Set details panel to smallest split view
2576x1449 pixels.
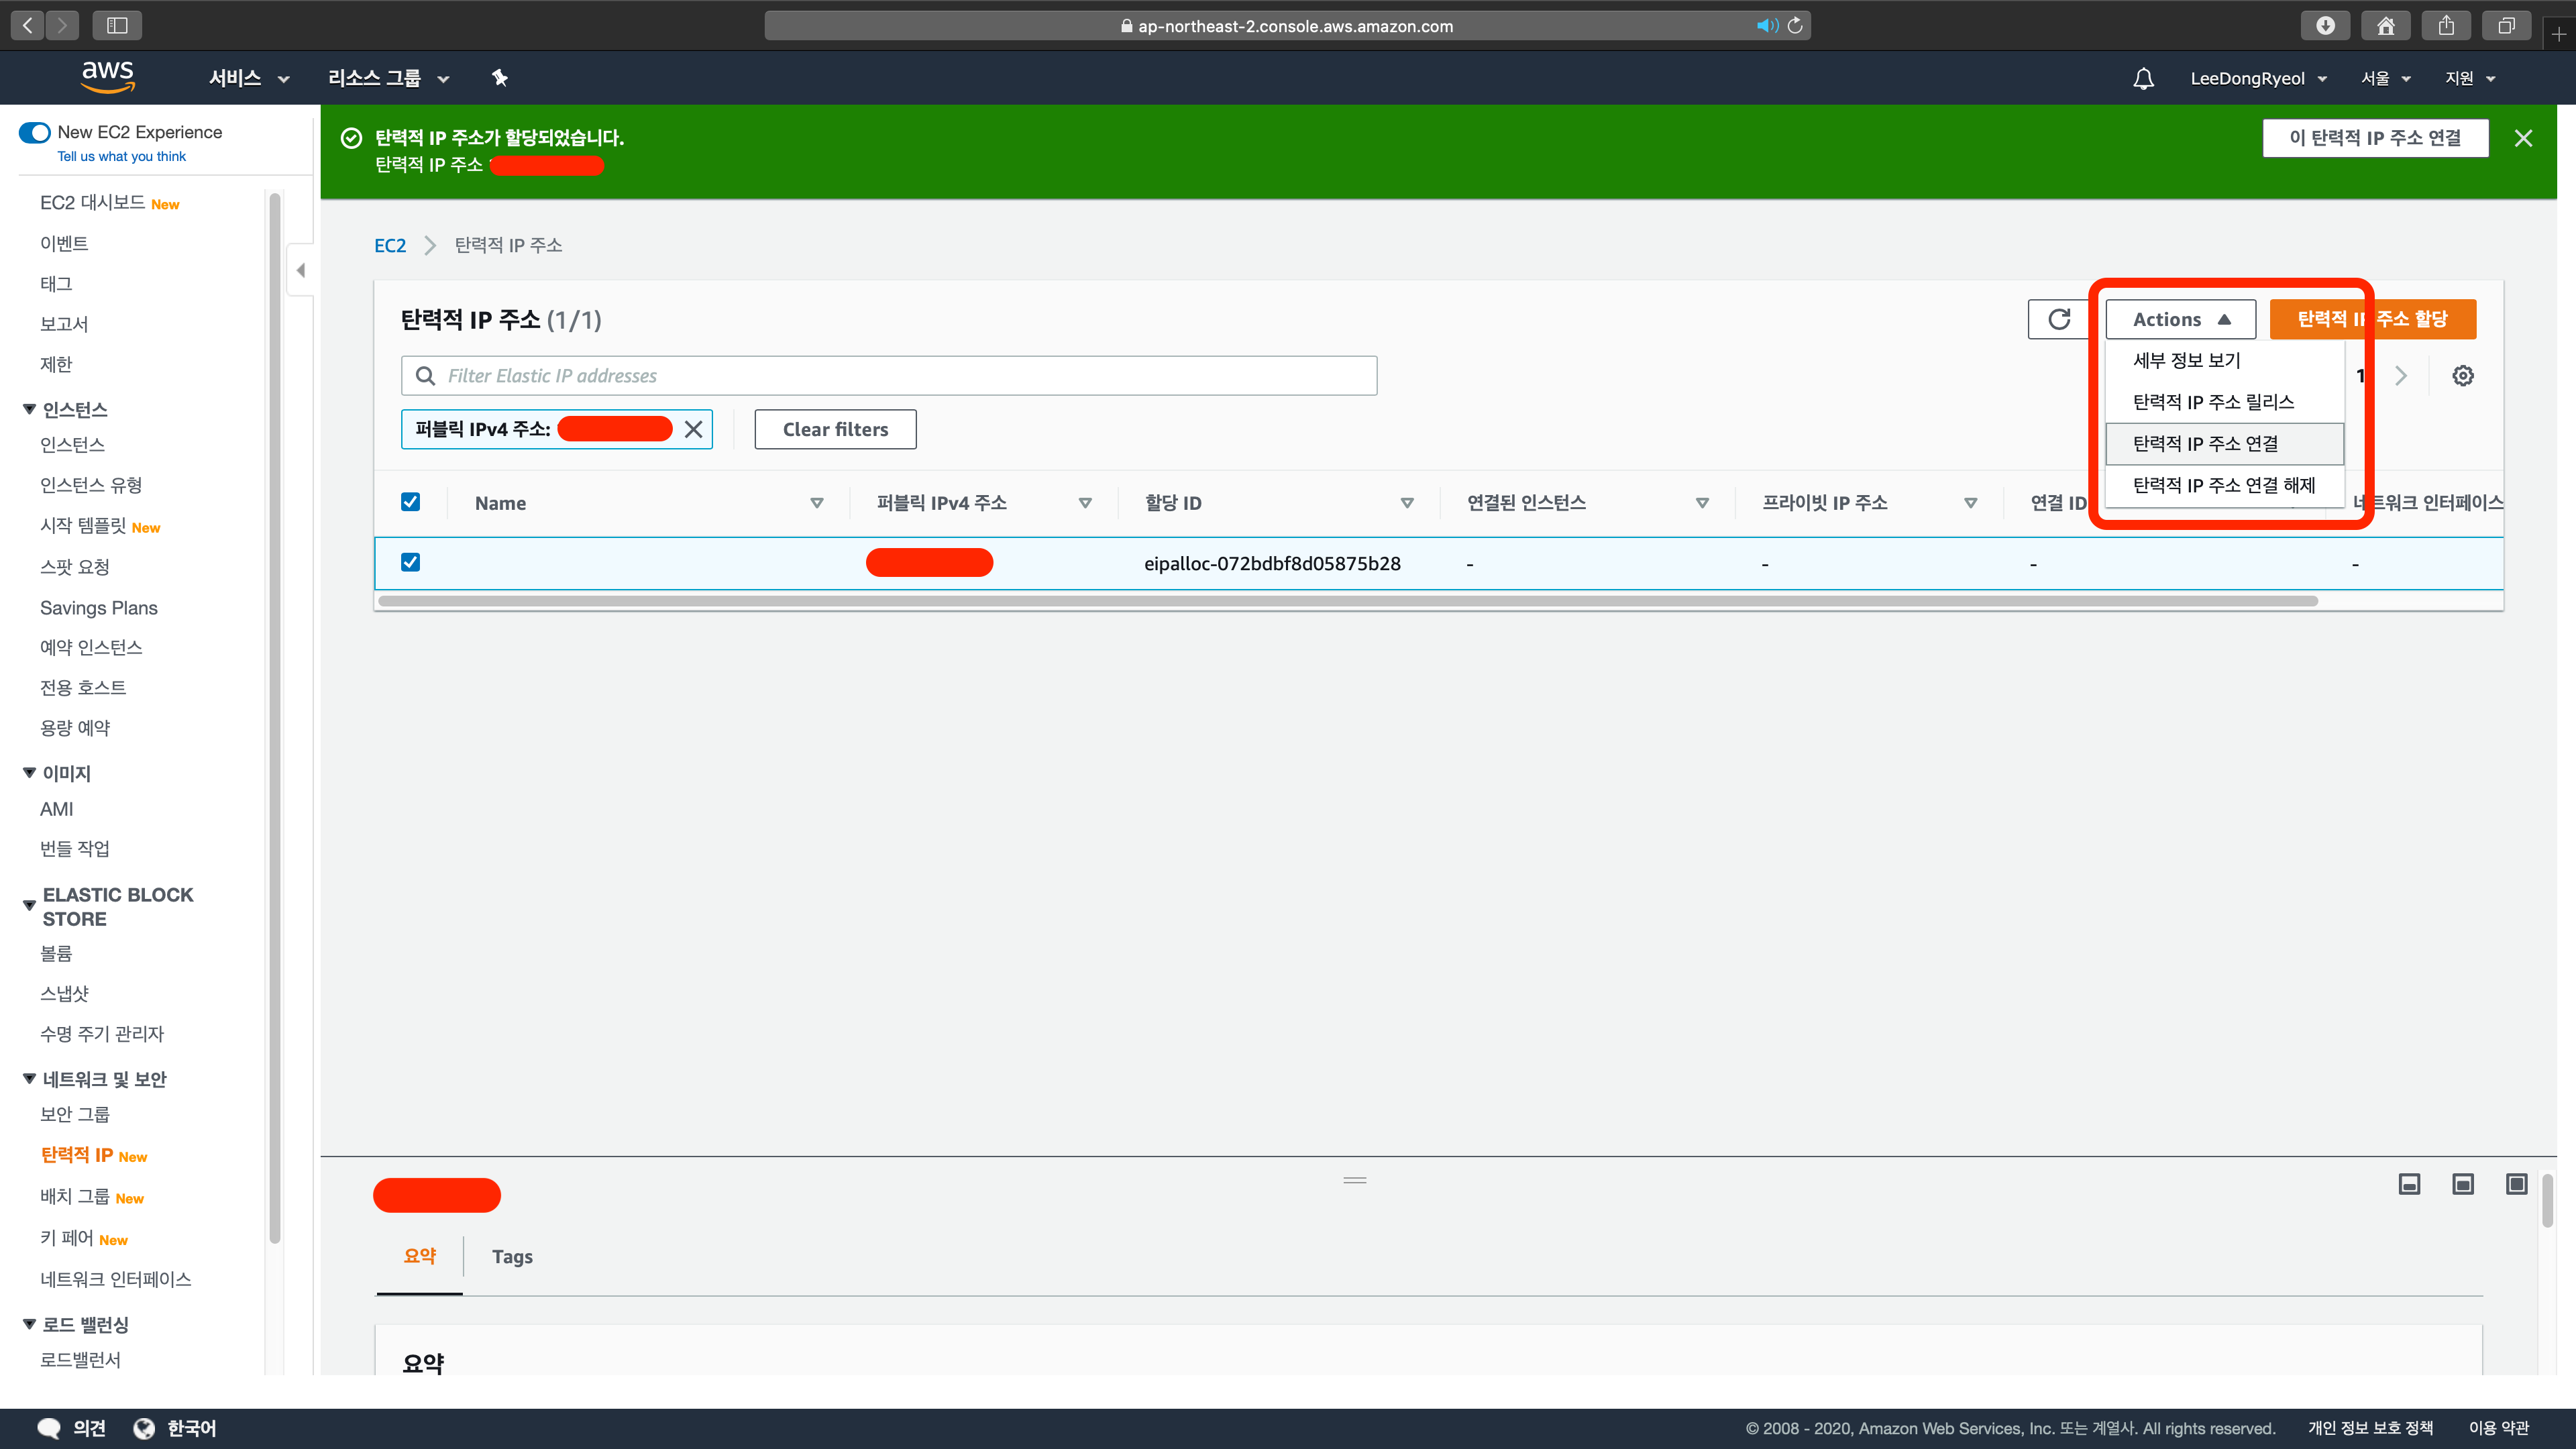2409,1184
